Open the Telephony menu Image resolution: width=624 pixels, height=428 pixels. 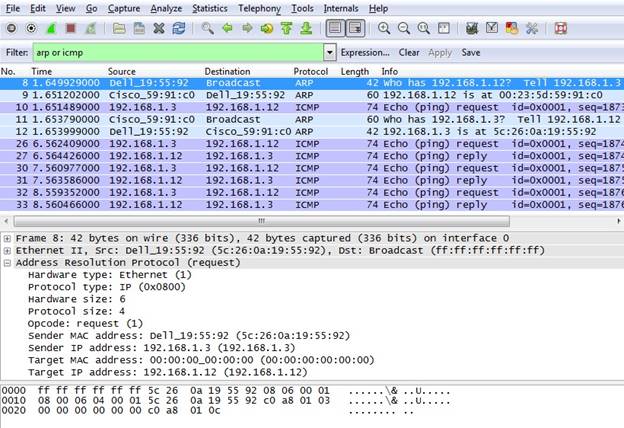tap(259, 8)
